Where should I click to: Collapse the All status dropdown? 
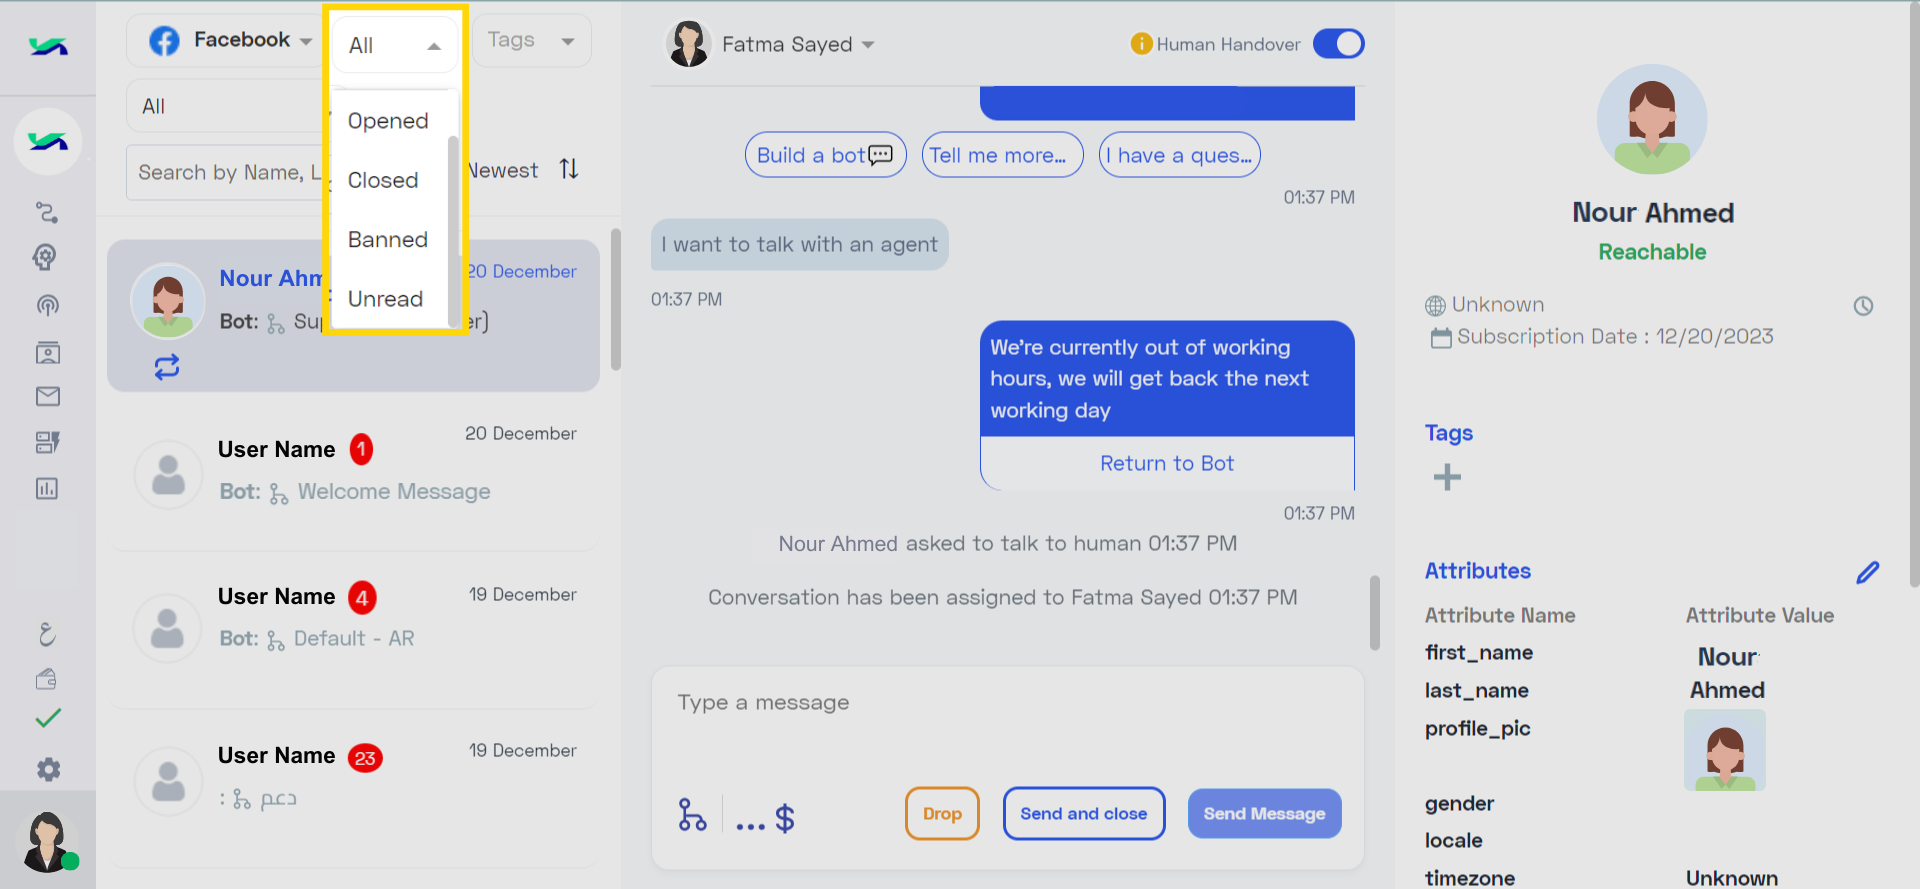394,46
